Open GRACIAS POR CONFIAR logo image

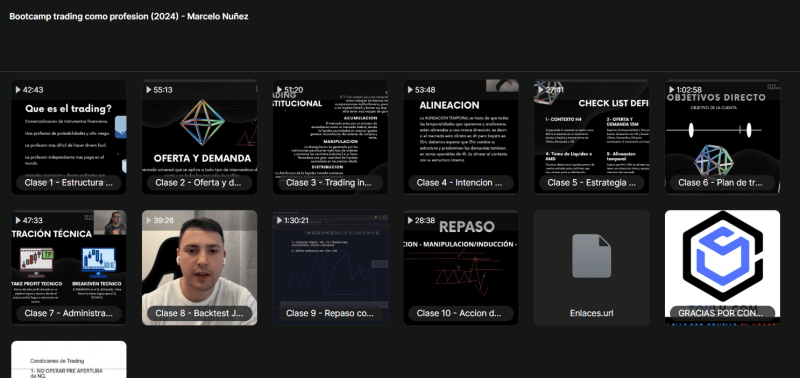tap(722, 268)
